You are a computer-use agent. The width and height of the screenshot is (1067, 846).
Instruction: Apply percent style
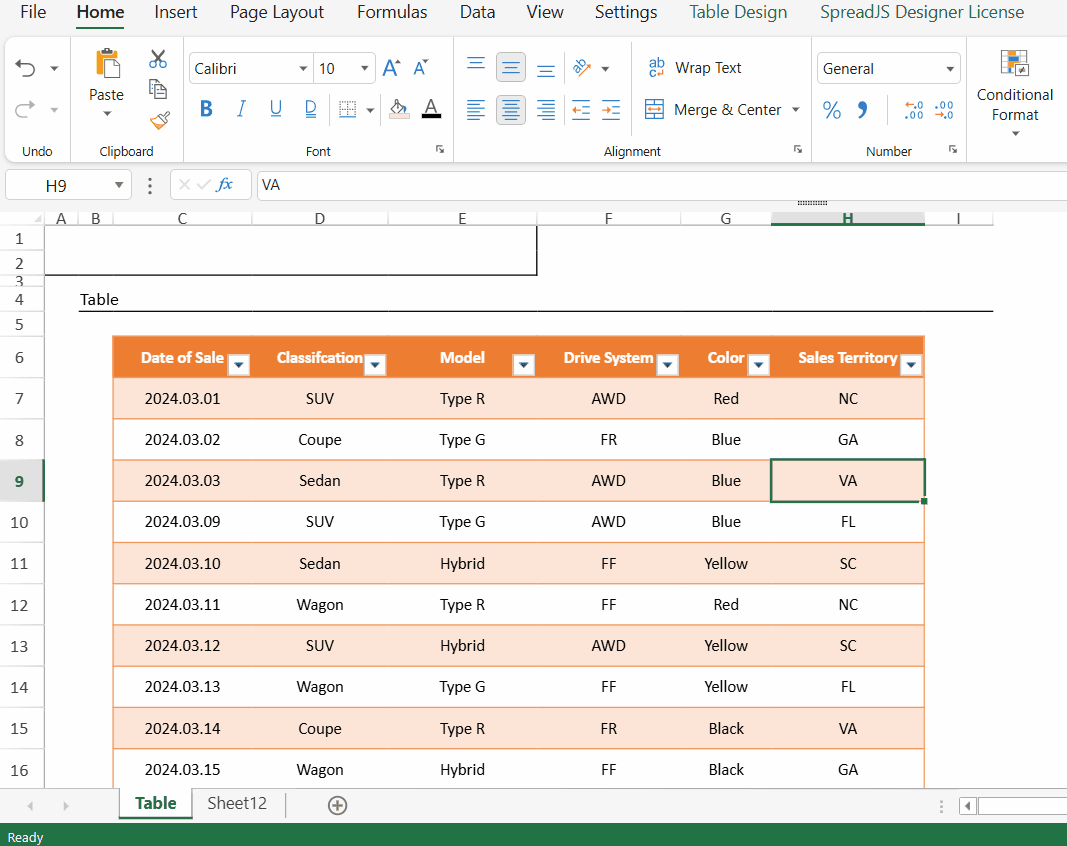pyautogui.click(x=832, y=110)
